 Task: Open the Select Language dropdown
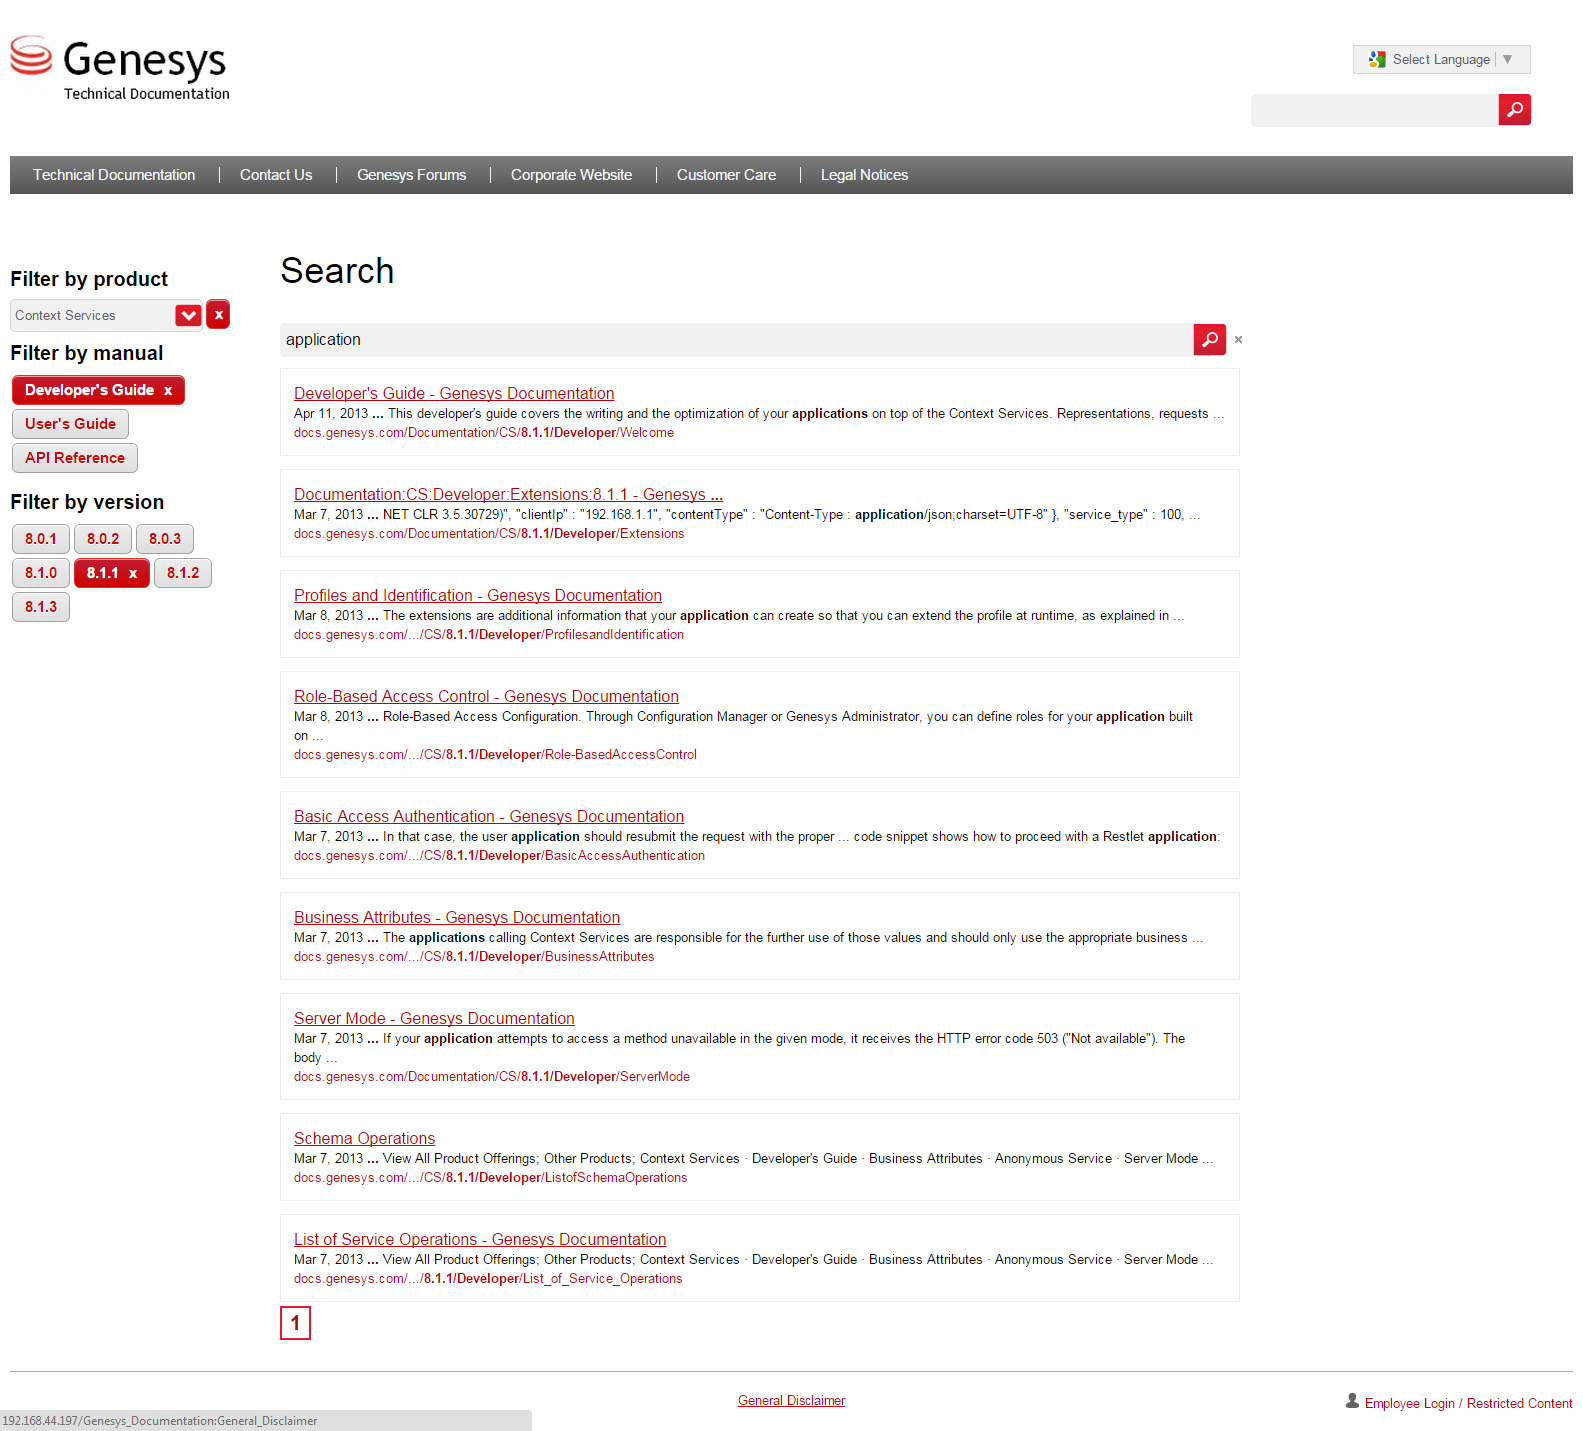1441,60
